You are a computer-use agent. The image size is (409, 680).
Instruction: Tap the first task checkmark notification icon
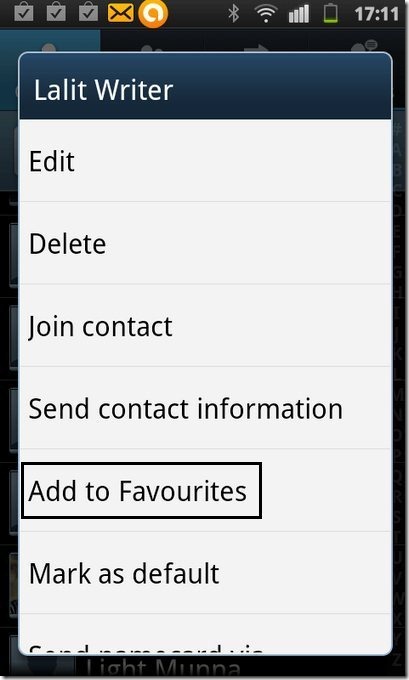tap(24, 12)
